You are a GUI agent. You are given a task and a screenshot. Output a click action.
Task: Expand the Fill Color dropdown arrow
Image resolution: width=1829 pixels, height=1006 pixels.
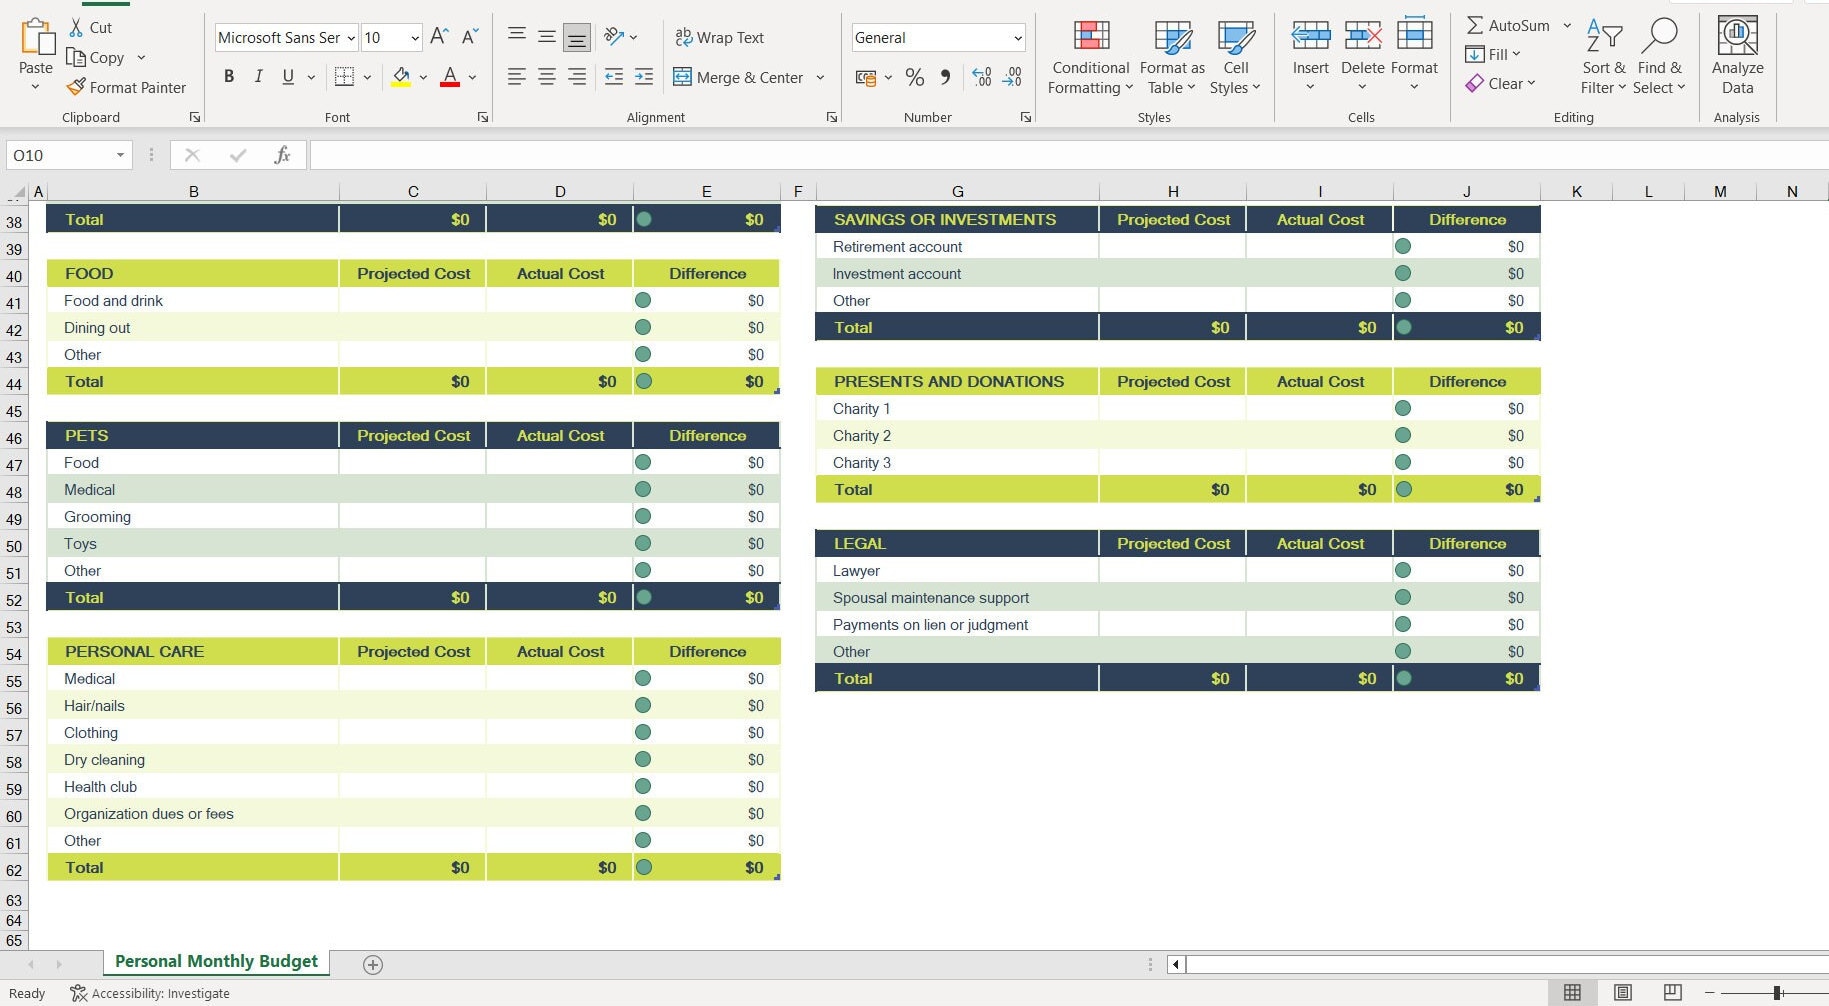point(423,77)
